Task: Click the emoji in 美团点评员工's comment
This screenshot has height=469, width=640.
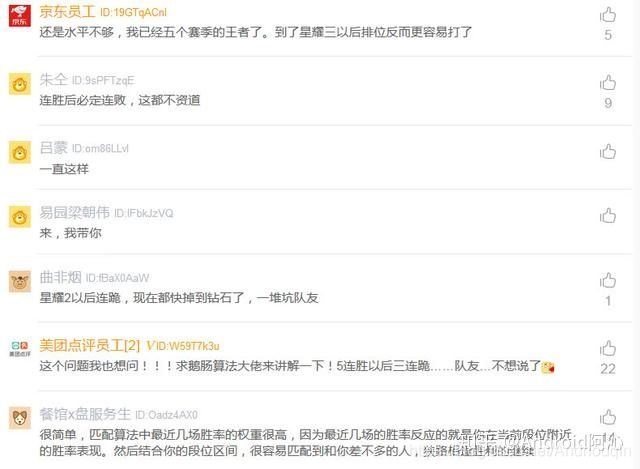Action: (548, 367)
